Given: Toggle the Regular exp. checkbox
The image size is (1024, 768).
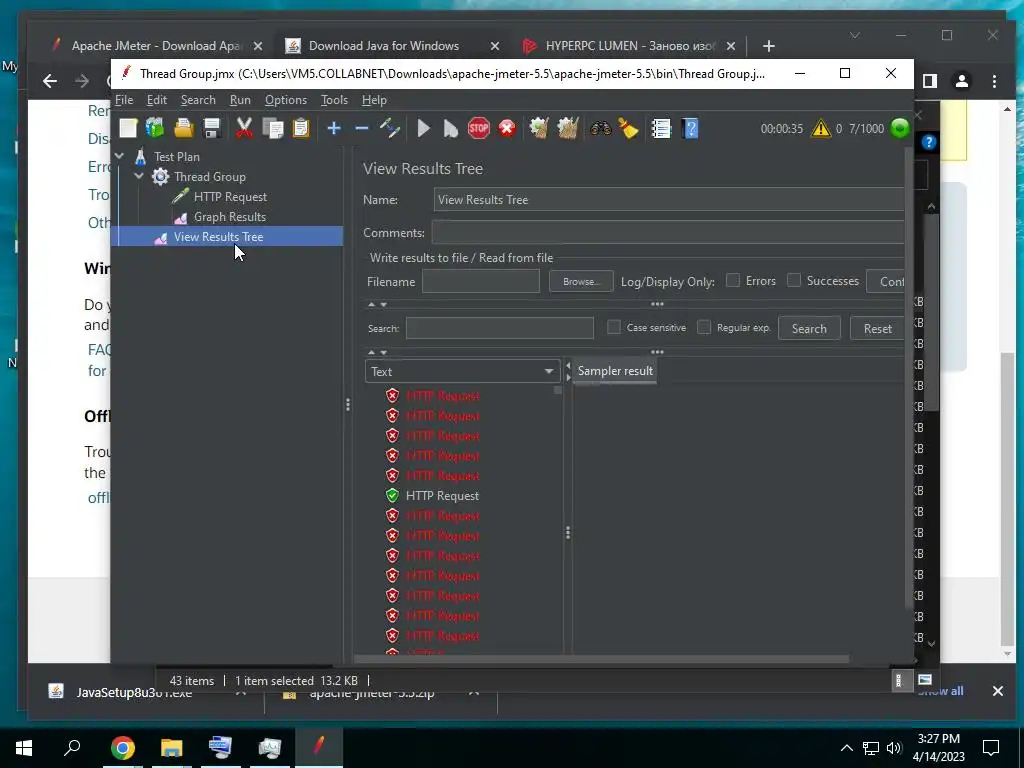Looking at the screenshot, I should pos(703,327).
